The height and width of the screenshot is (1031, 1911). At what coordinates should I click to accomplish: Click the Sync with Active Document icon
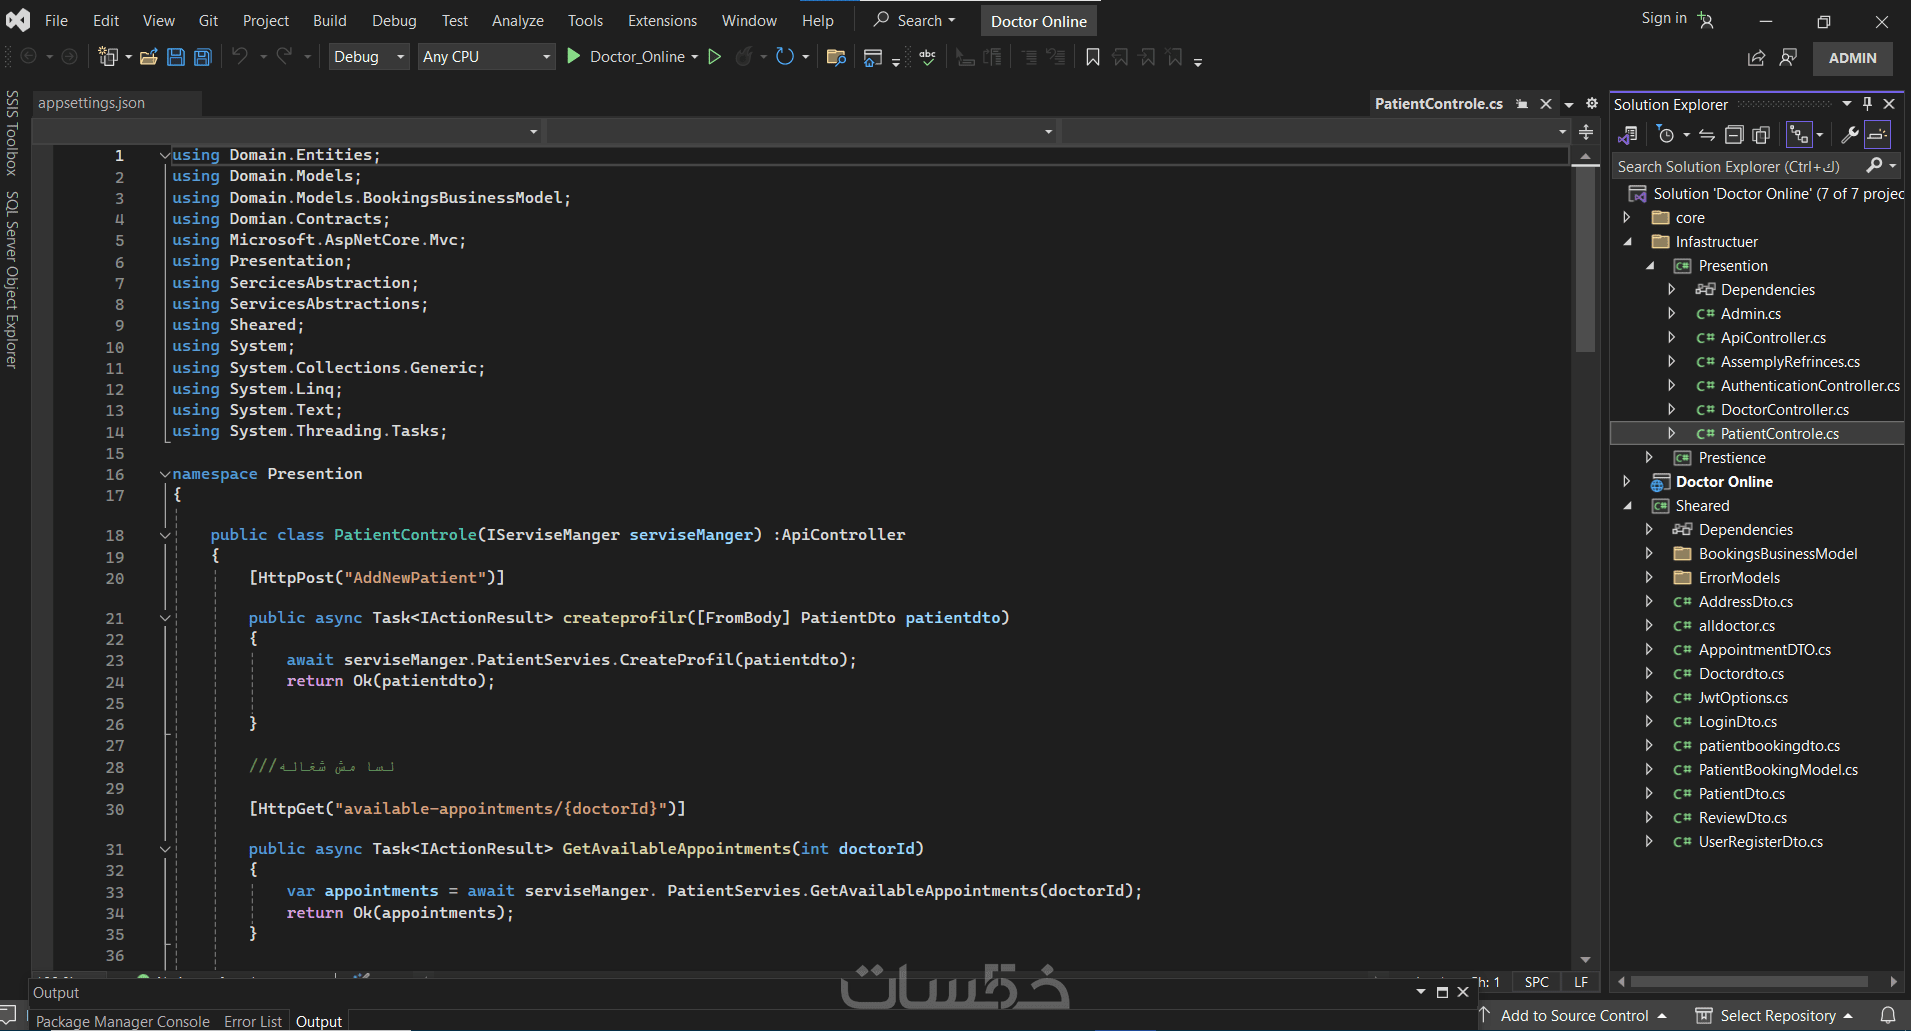pos(1707,135)
